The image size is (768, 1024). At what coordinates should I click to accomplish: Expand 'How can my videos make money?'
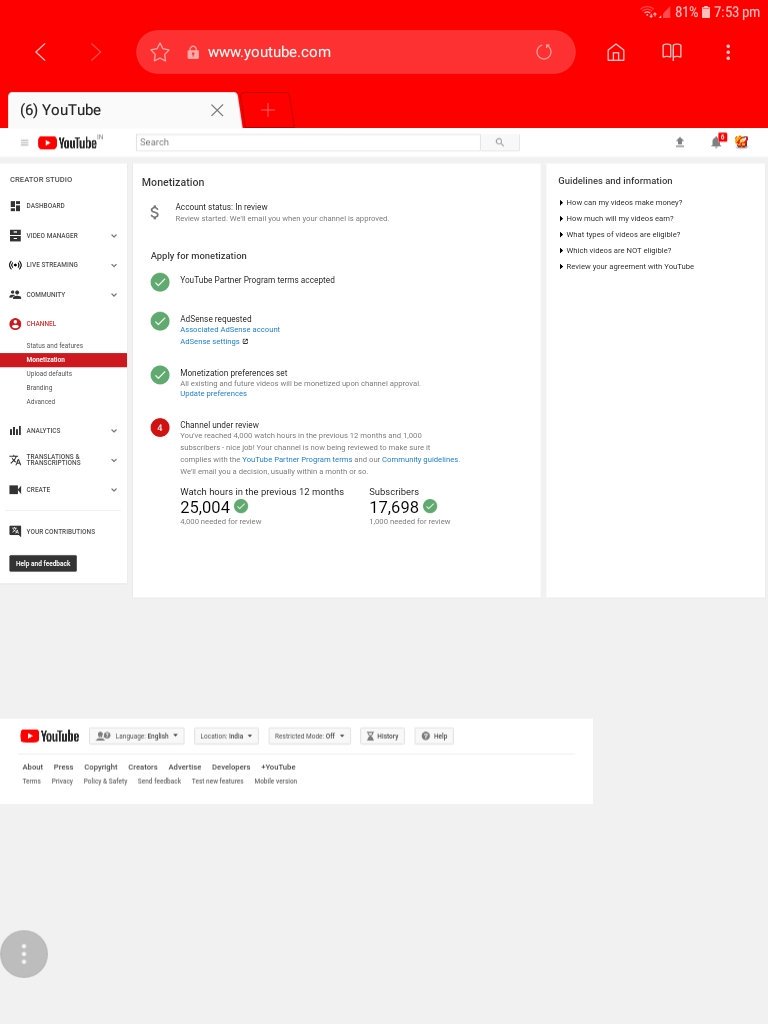point(621,202)
